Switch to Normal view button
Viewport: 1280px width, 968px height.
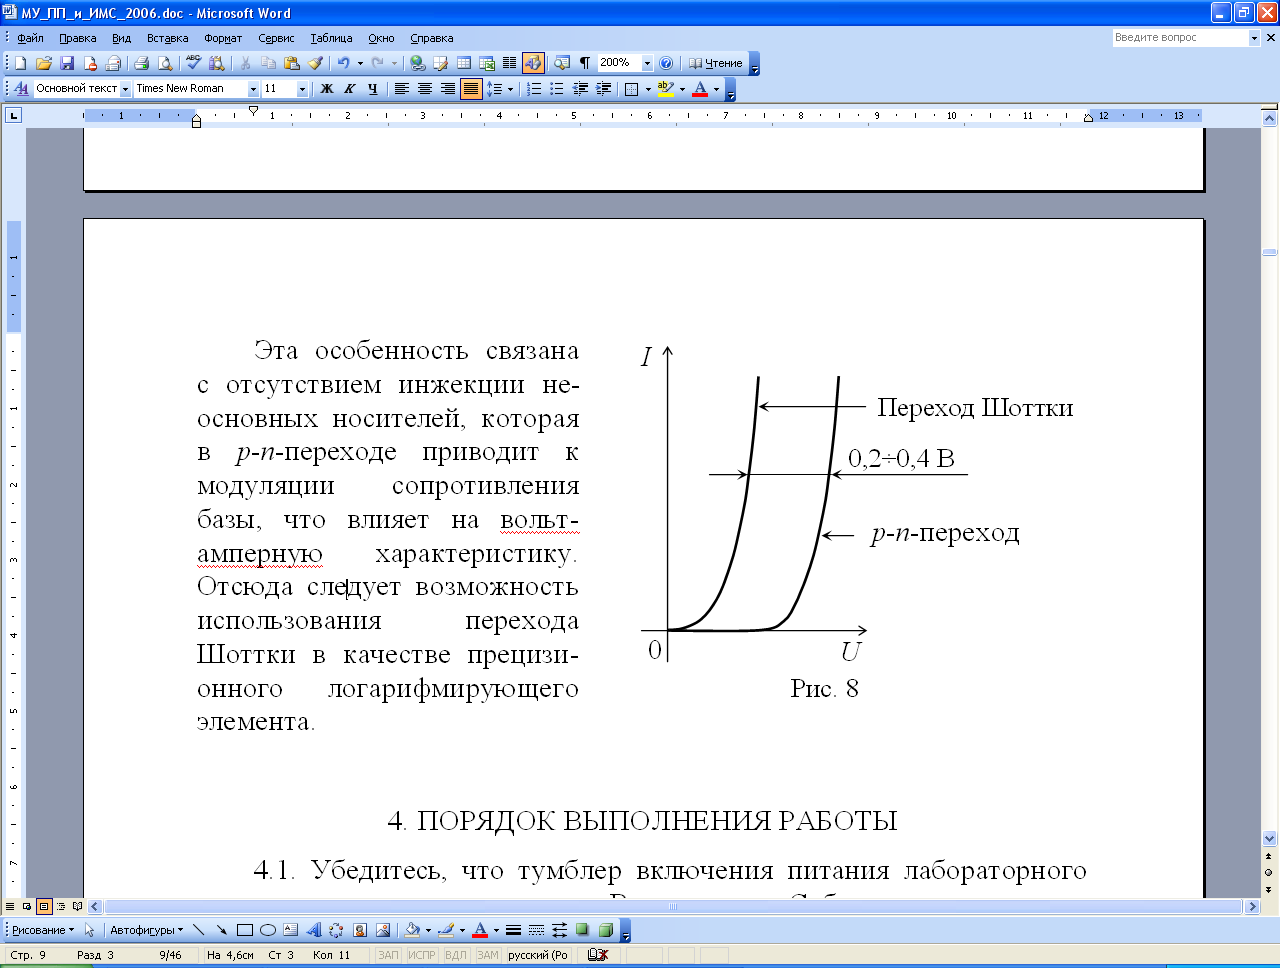pyautogui.click(x=10, y=907)
